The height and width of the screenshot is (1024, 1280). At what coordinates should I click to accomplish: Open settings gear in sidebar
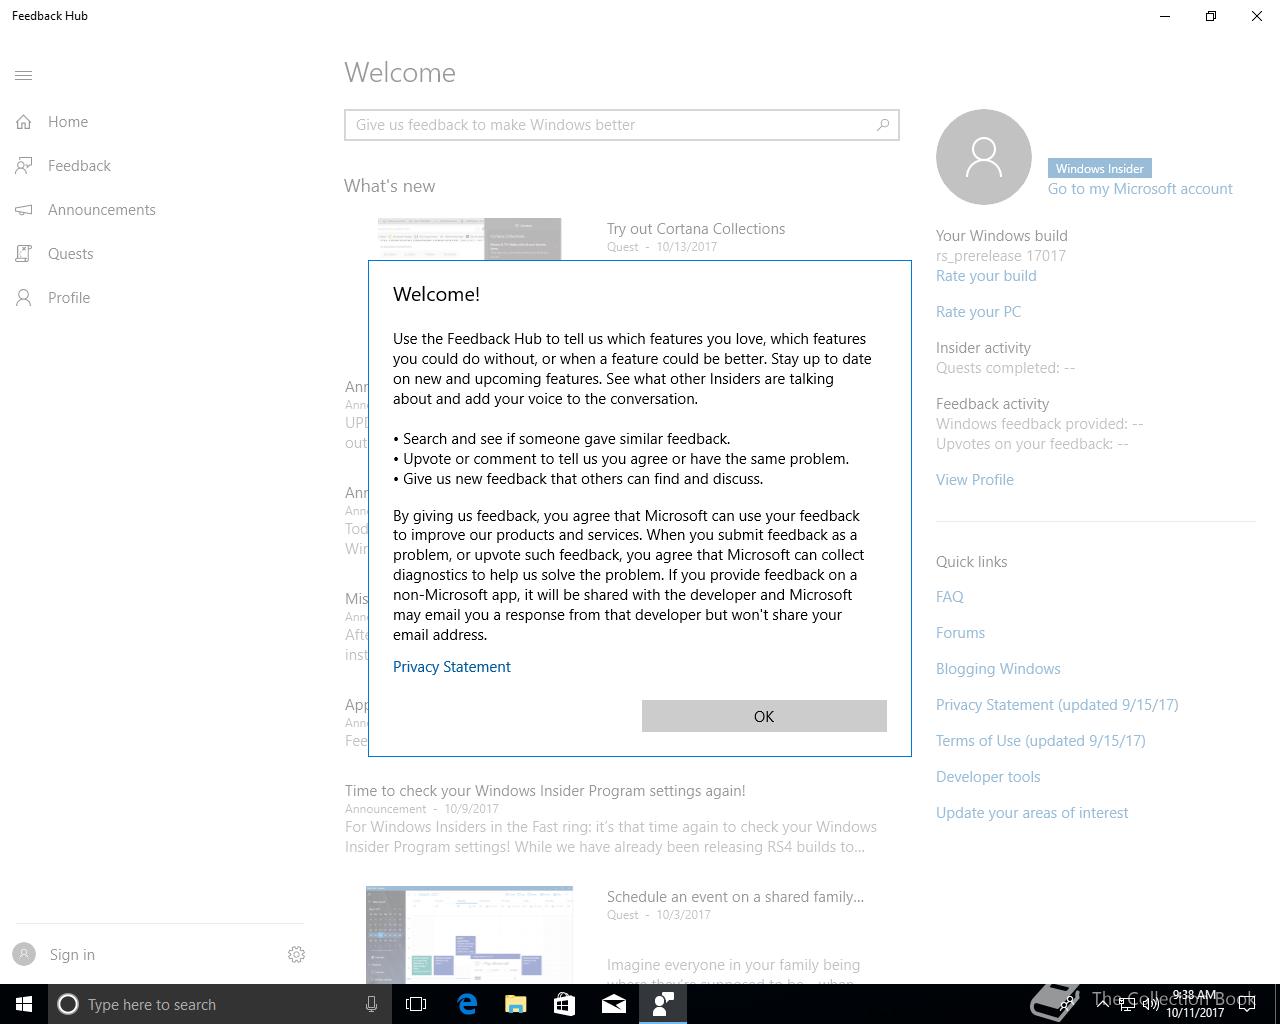(296, 955)
